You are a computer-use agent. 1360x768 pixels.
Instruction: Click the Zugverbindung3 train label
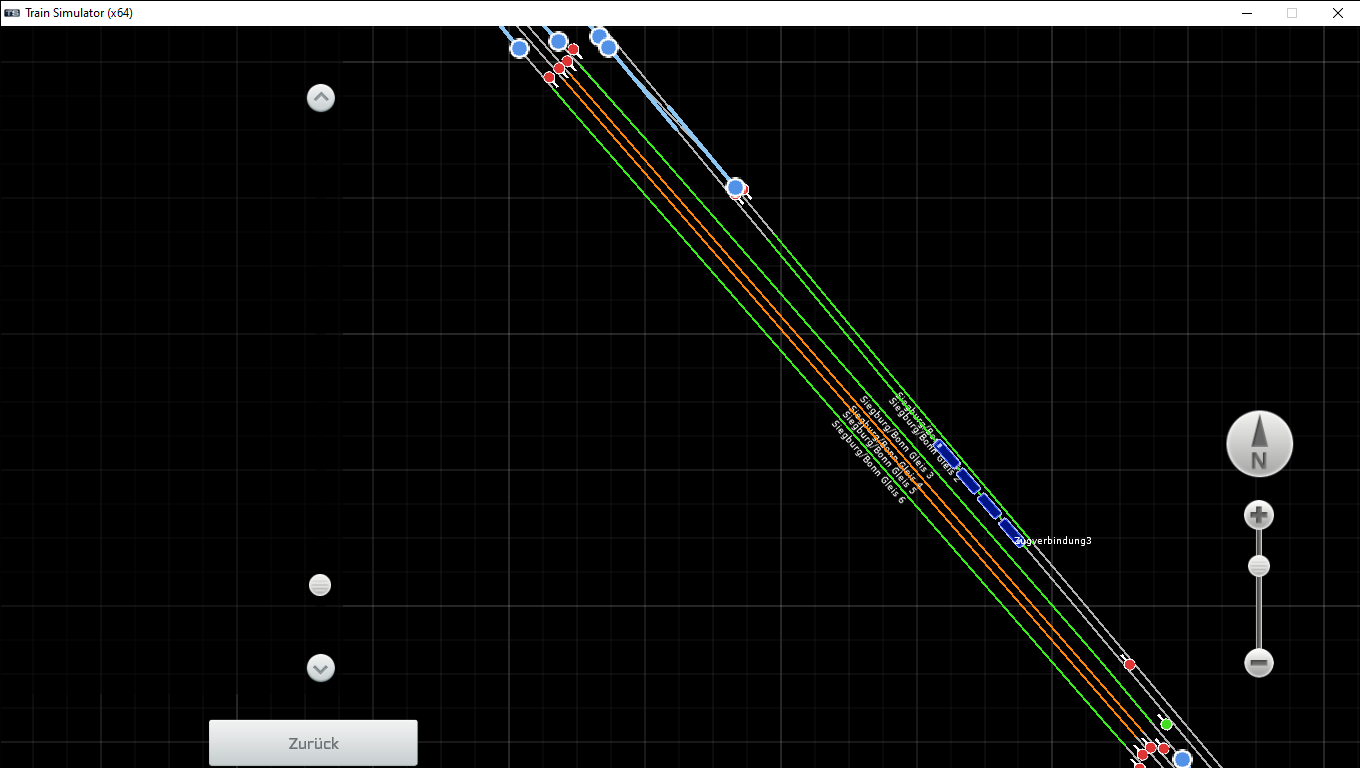click(x=1053, y=541)
